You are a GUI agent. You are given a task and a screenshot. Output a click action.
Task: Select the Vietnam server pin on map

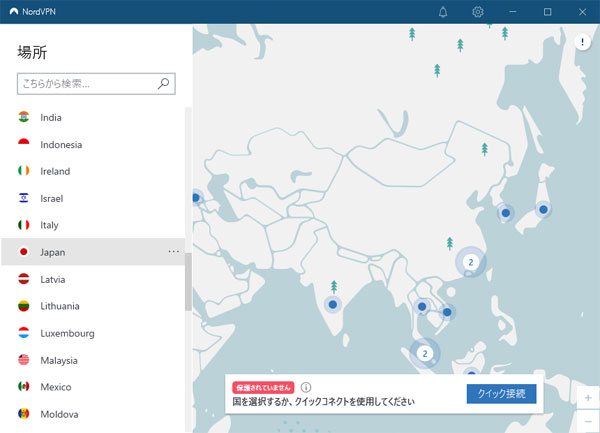pos(447,312)
